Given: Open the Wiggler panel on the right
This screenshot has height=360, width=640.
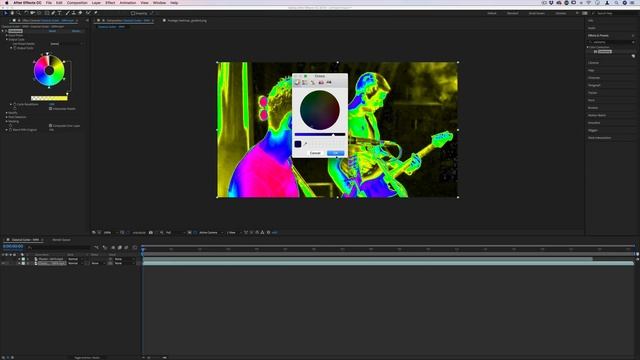Looking at the screenshot, I should pyautogui.click(x=593, y=130).
